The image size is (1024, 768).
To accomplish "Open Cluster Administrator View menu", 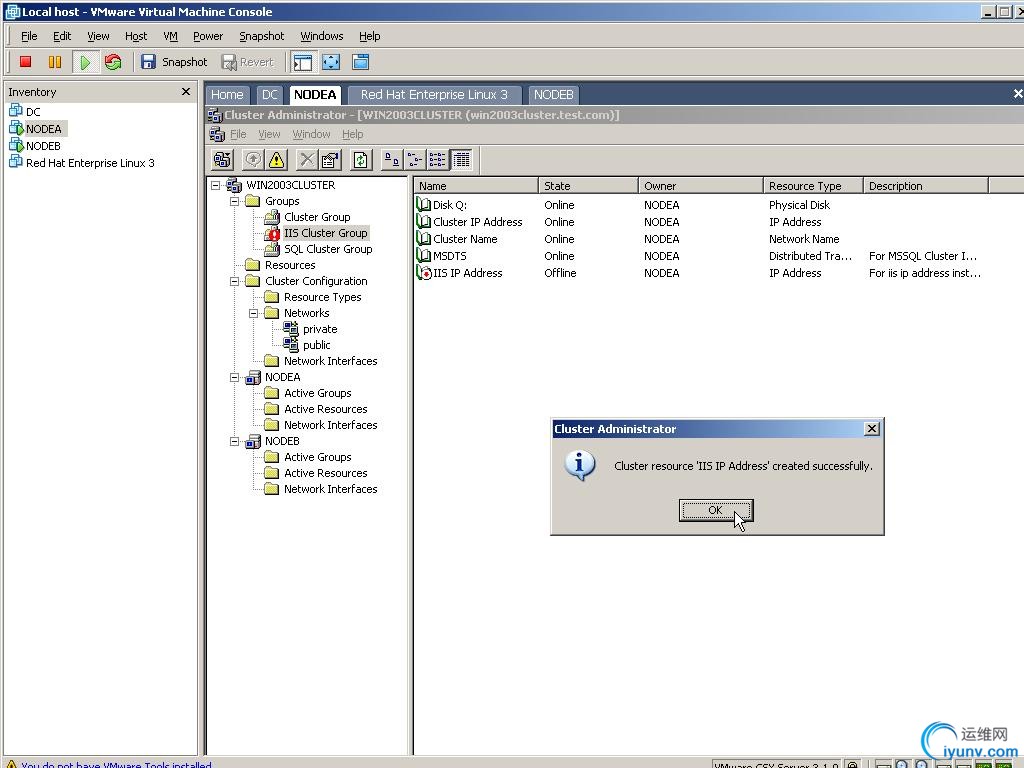I will coord(269,134).
